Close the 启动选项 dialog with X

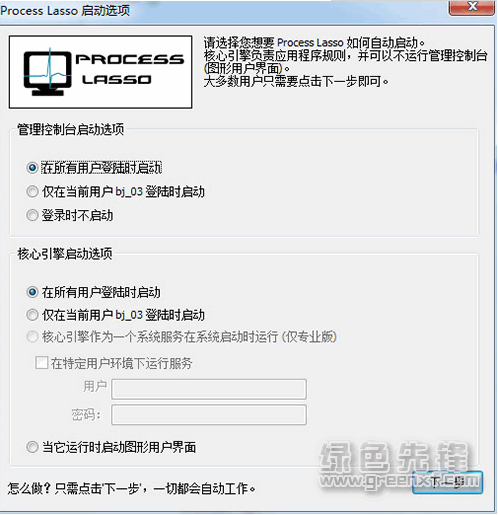click(471, 7)
